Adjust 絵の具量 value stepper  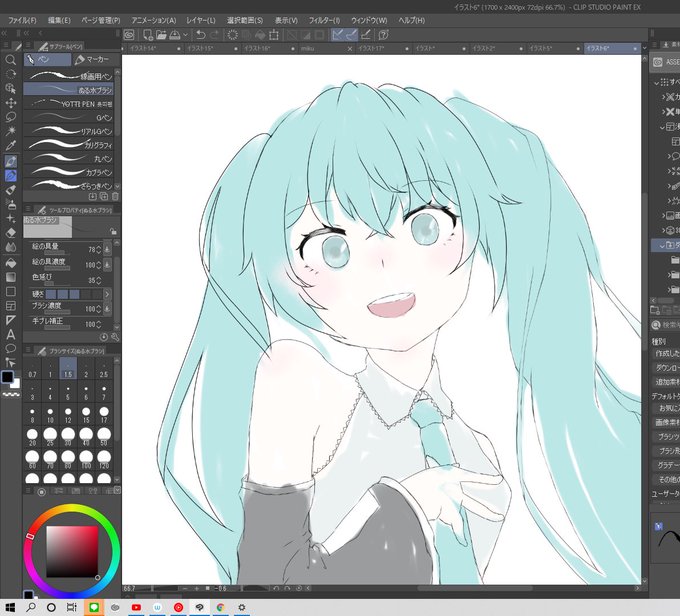(x=99, y=250)
